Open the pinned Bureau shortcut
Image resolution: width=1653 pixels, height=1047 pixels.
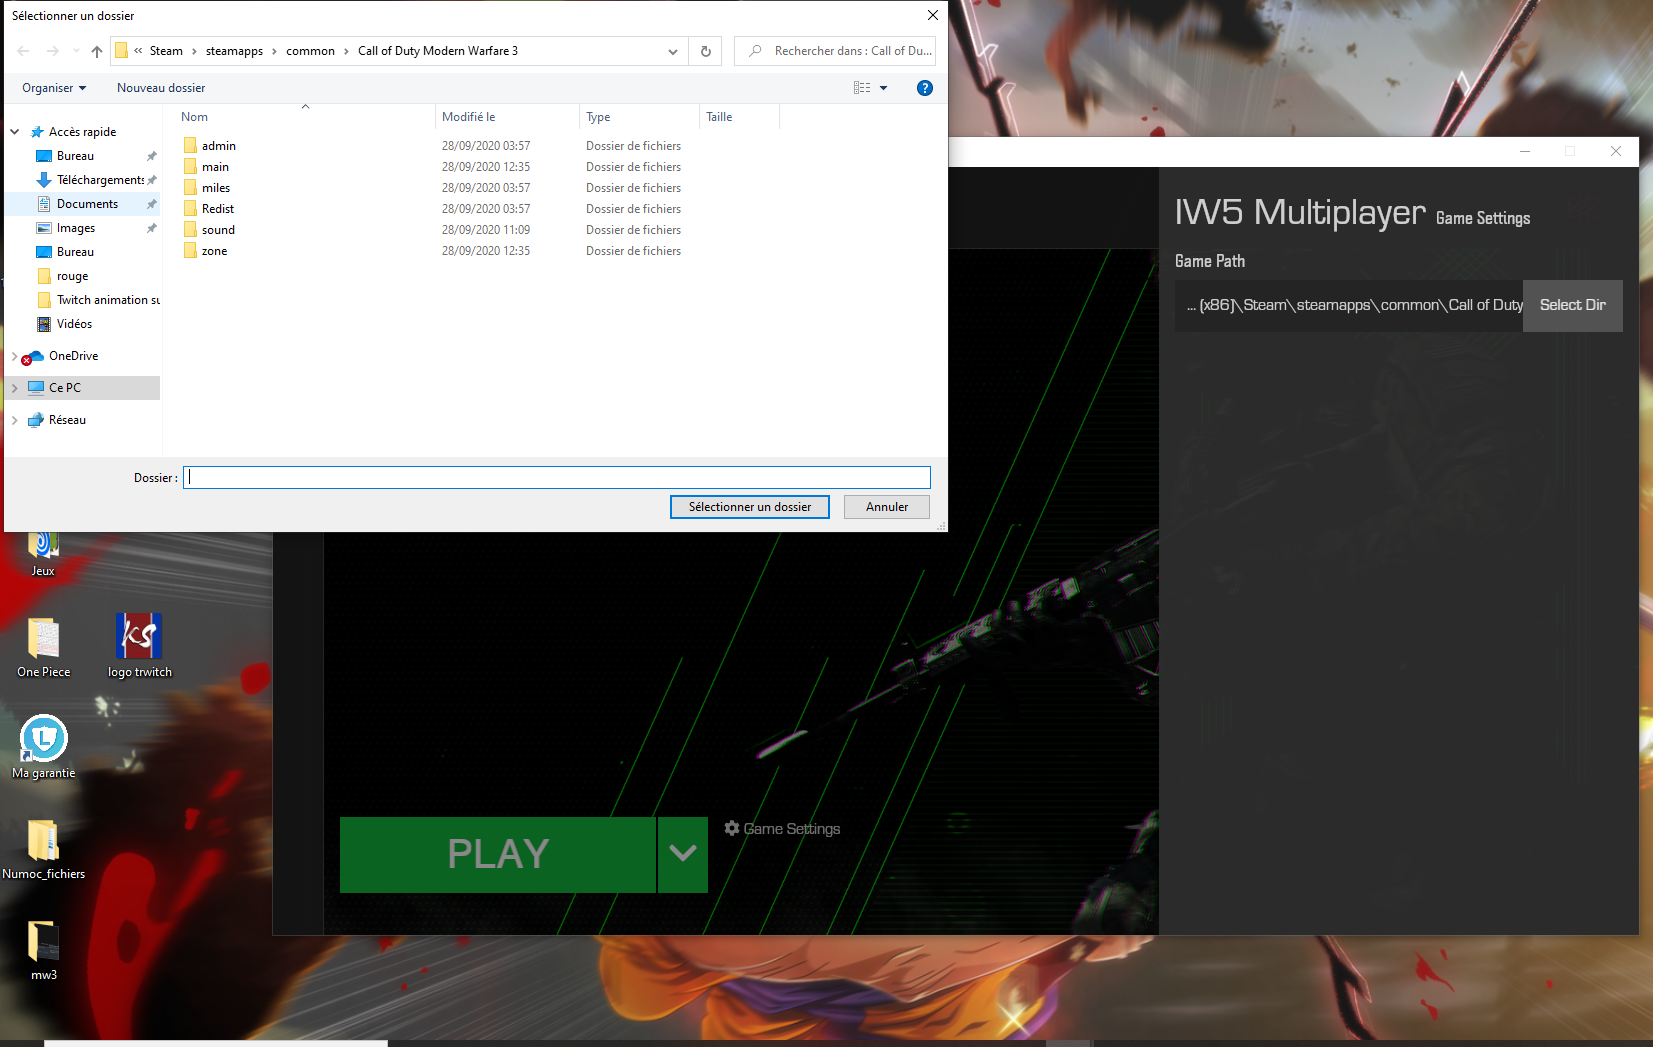(75, 156)
